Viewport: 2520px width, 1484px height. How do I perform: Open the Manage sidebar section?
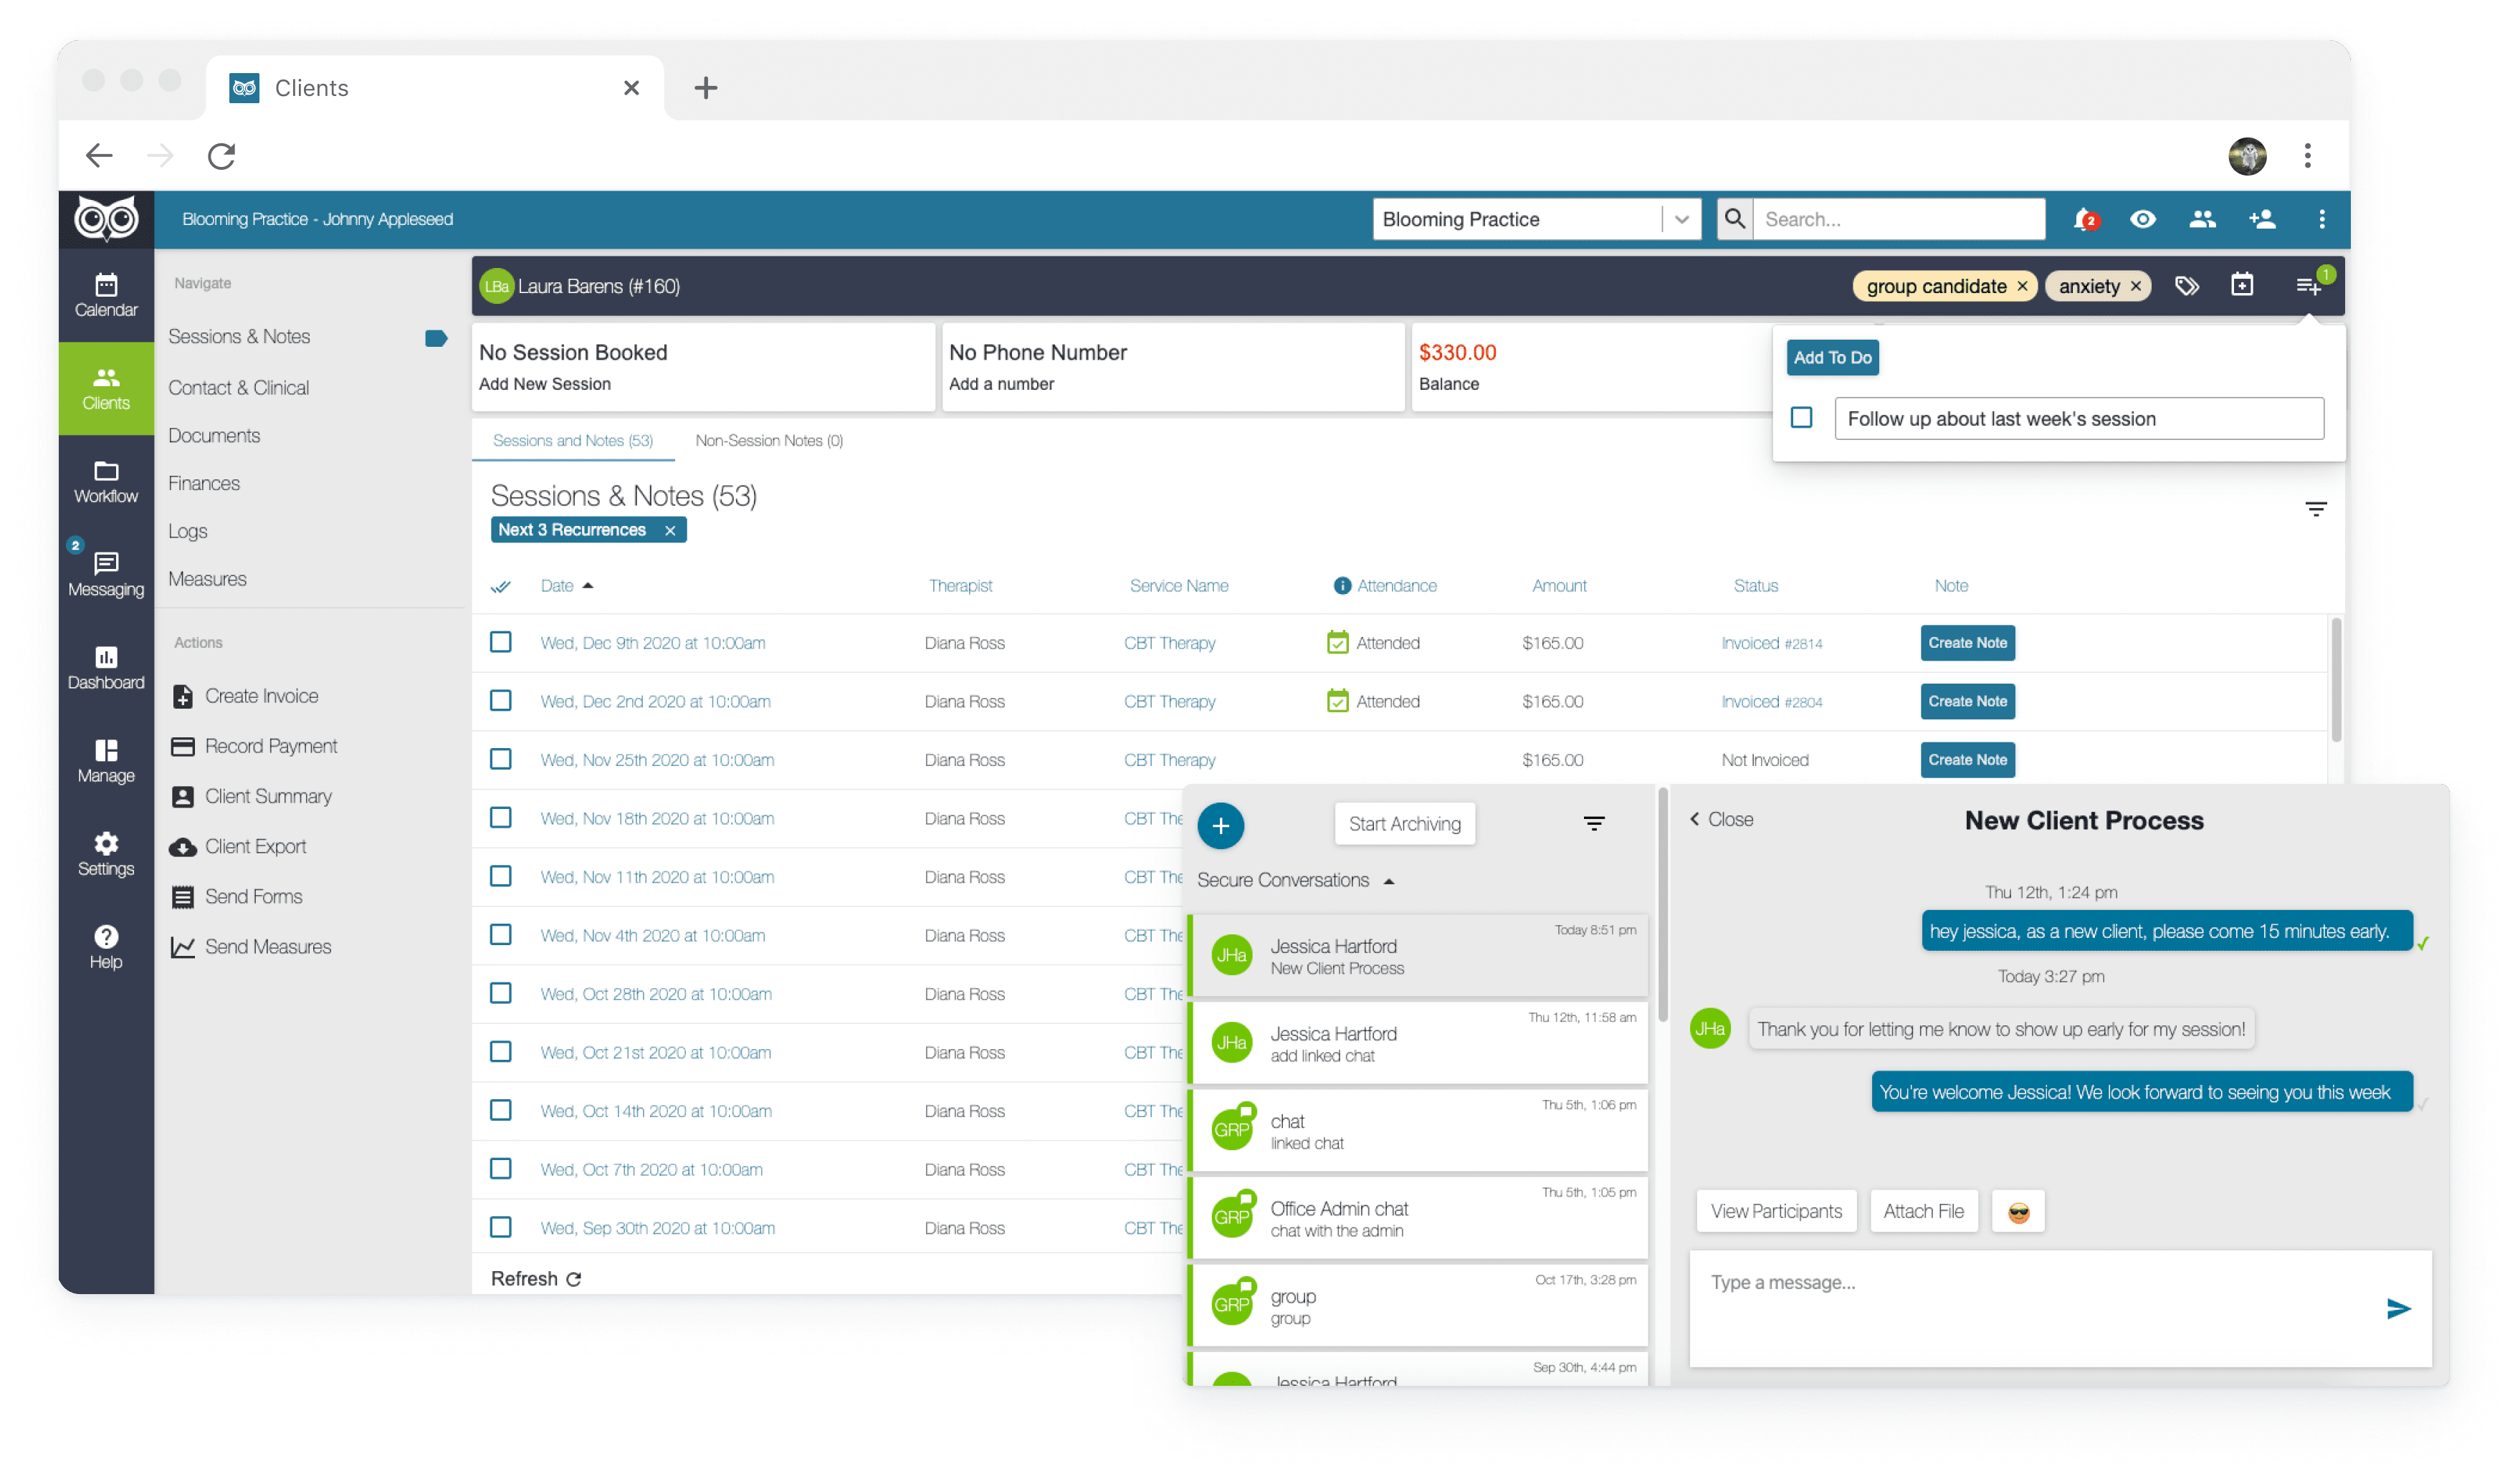106,761
